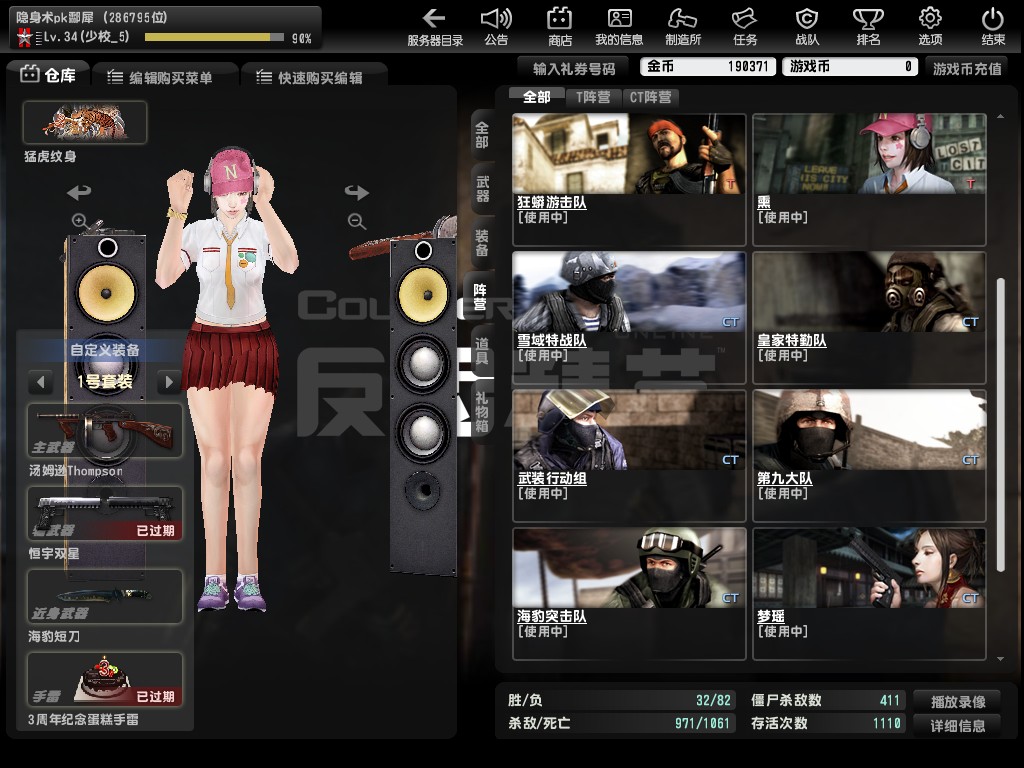The height and width of the screenshot is (768, 1024).
Task: Select the CT阵营 filter tab
Action: click(x=650, y=97)
